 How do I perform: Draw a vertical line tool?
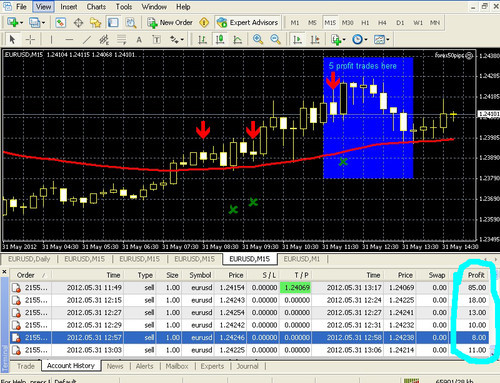[51, 40]
